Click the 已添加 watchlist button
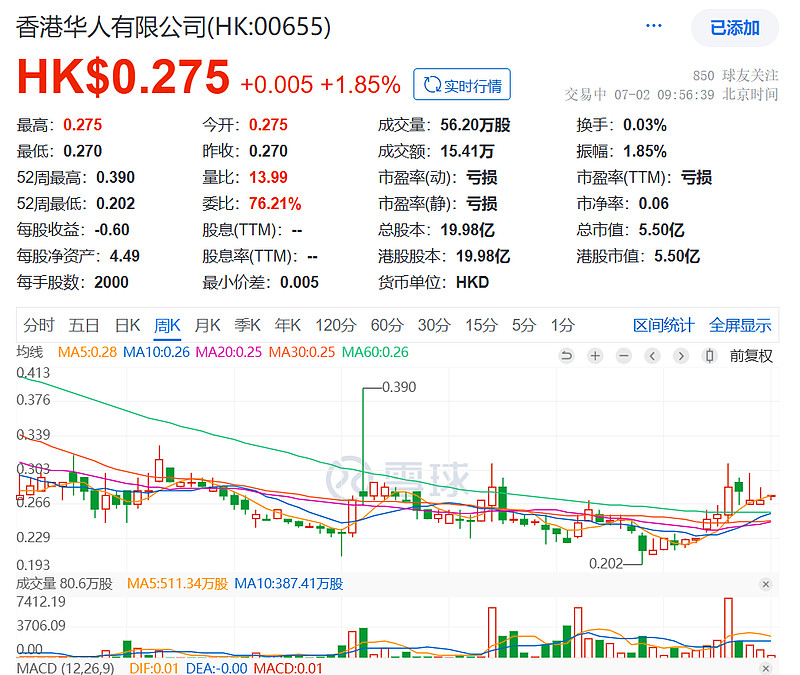The width and height of the screenshot is (800, 675). click(x=735, y=28)
